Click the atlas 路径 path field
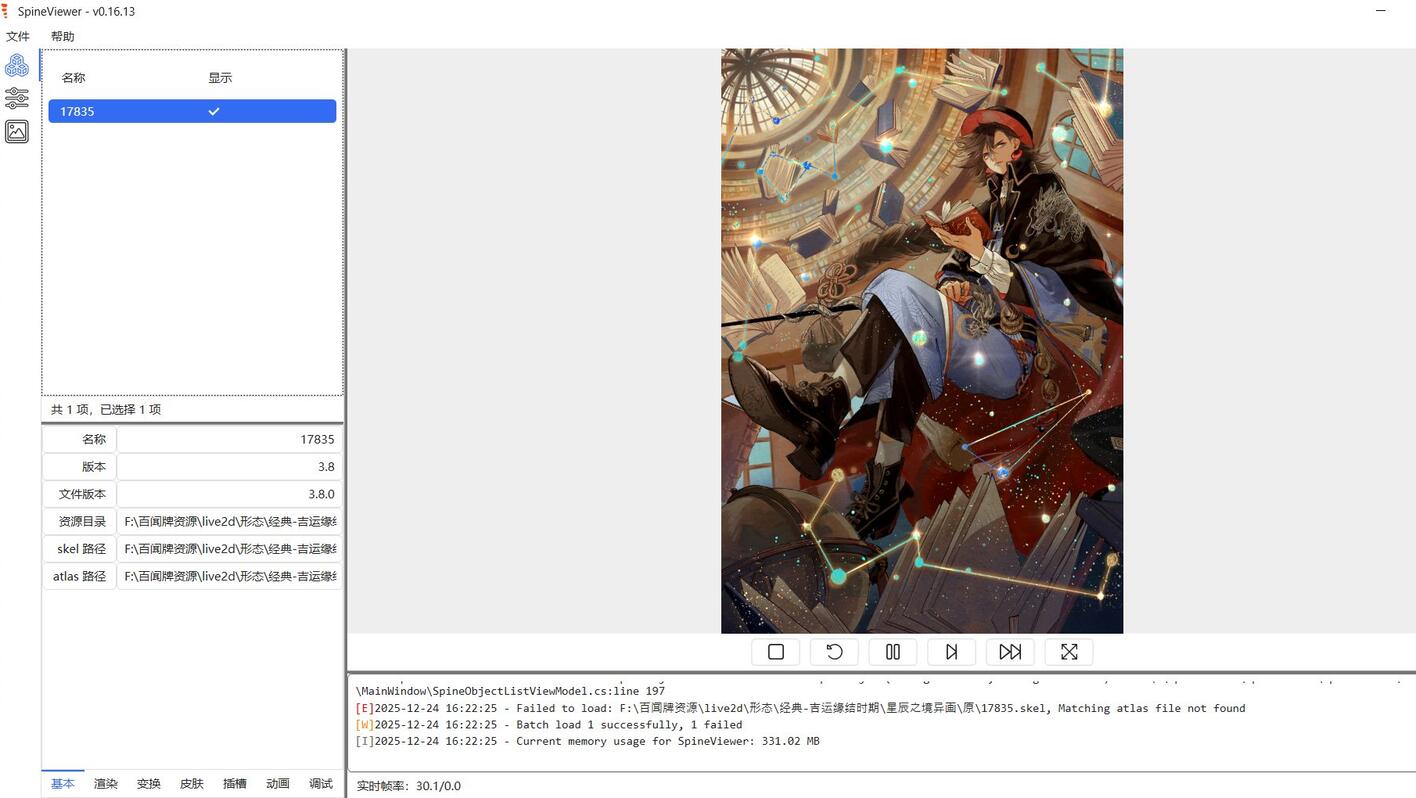 pyautogui.click(x=229, y=576)
